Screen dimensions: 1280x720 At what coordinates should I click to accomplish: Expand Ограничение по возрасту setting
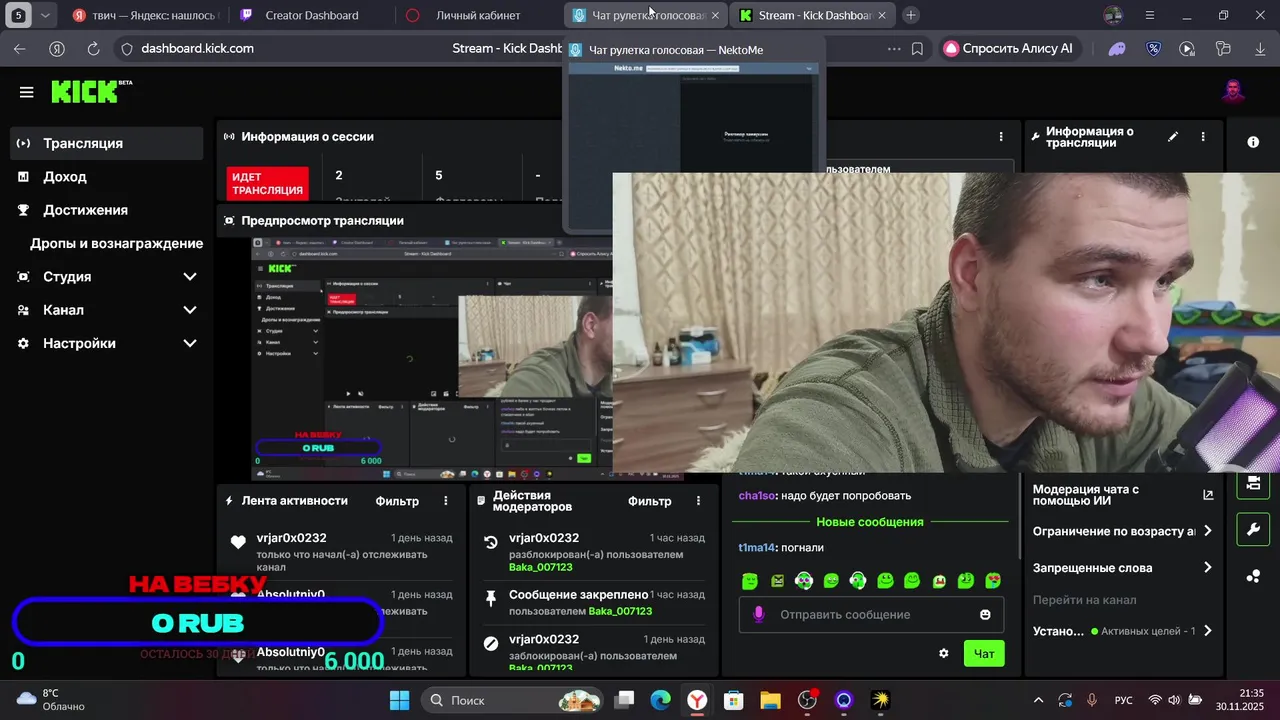[x=1123, y=531]
